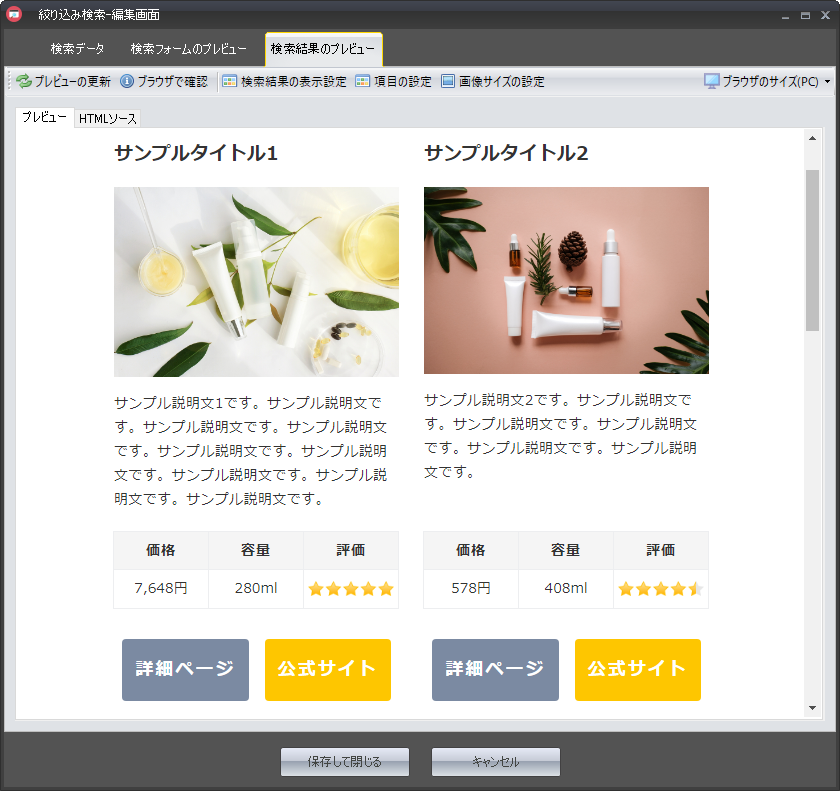The width and height of the screenshot is (840, 791).
Task: Click the サンプルタイトル2 product image
Action: (x=566, y=280)
